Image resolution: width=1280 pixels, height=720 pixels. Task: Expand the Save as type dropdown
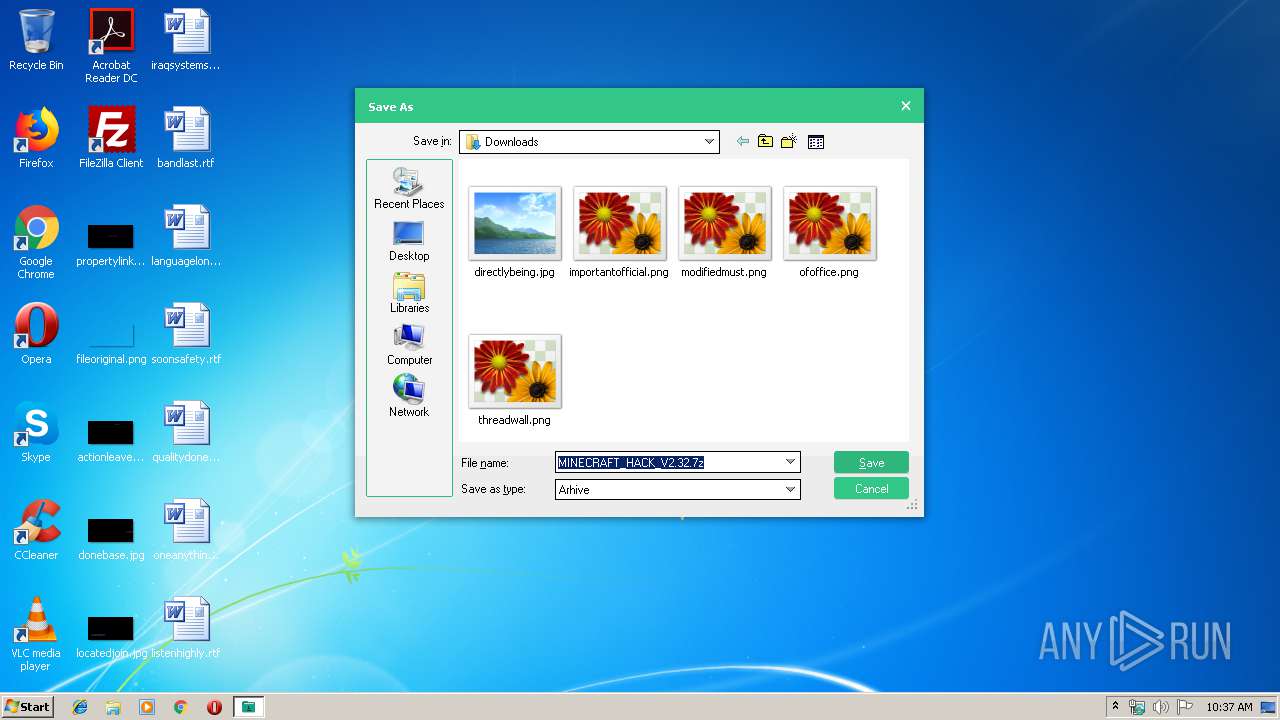(790, 490)
